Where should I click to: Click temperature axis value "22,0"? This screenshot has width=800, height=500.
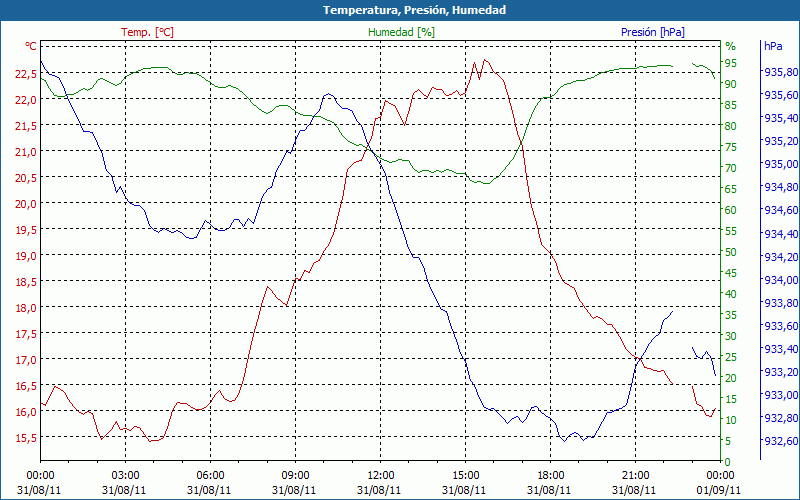(x=26, y=100)
